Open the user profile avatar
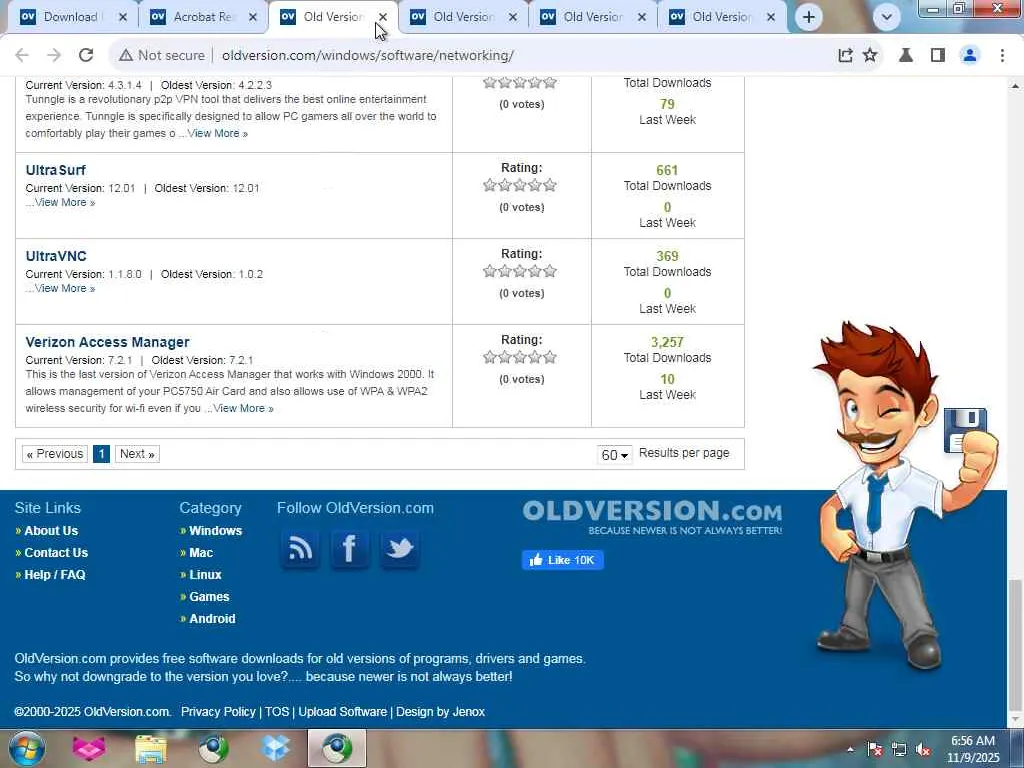The image size is (1024, 768). tap(970, 56)
